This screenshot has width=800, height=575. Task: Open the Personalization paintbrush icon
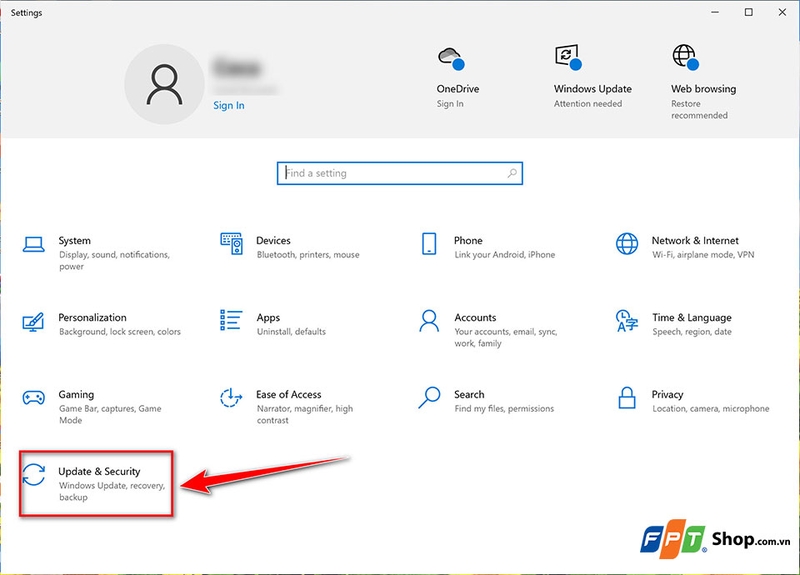33,322
